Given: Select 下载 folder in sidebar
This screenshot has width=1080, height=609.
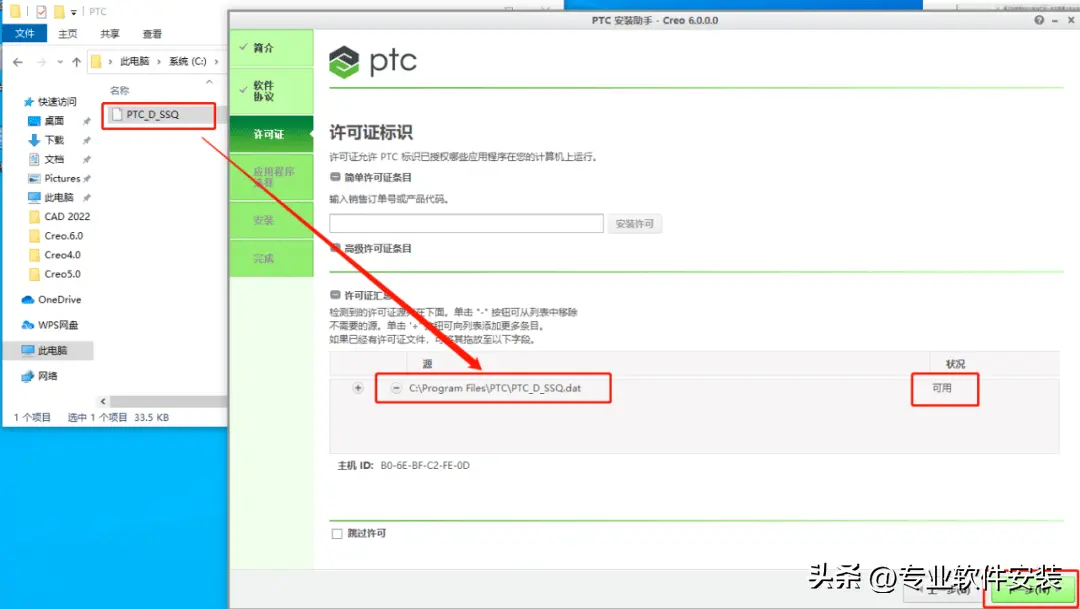Looking at the screenshot, I should pyautogui.click(x=46, y=140).
